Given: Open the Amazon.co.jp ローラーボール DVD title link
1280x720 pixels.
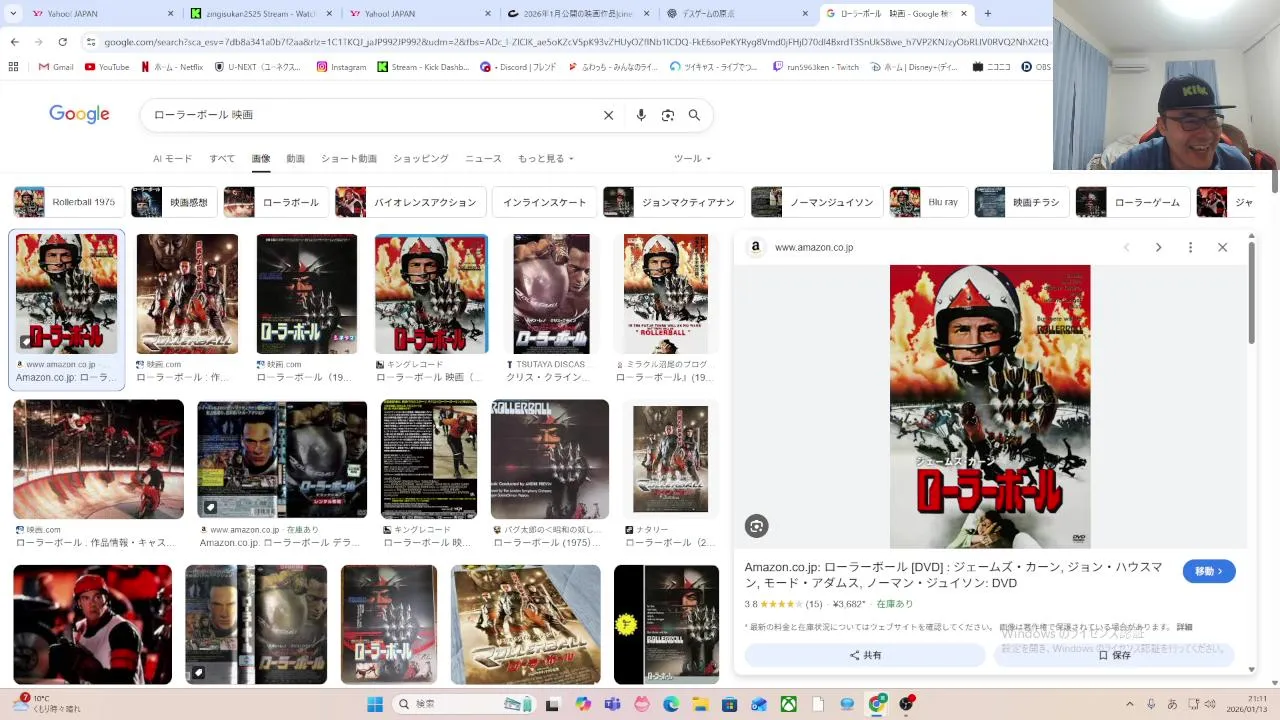Looking at the screenshot, I should coord(953,575).
